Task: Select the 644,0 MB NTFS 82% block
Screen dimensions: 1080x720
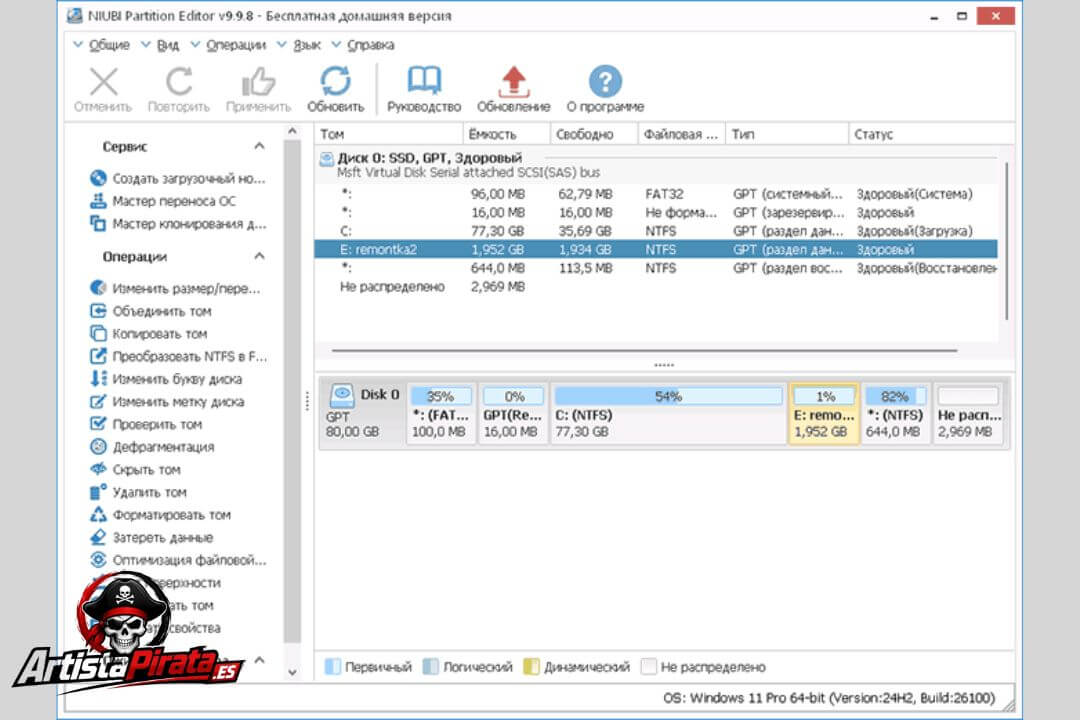Action: [x=894, y=413]
